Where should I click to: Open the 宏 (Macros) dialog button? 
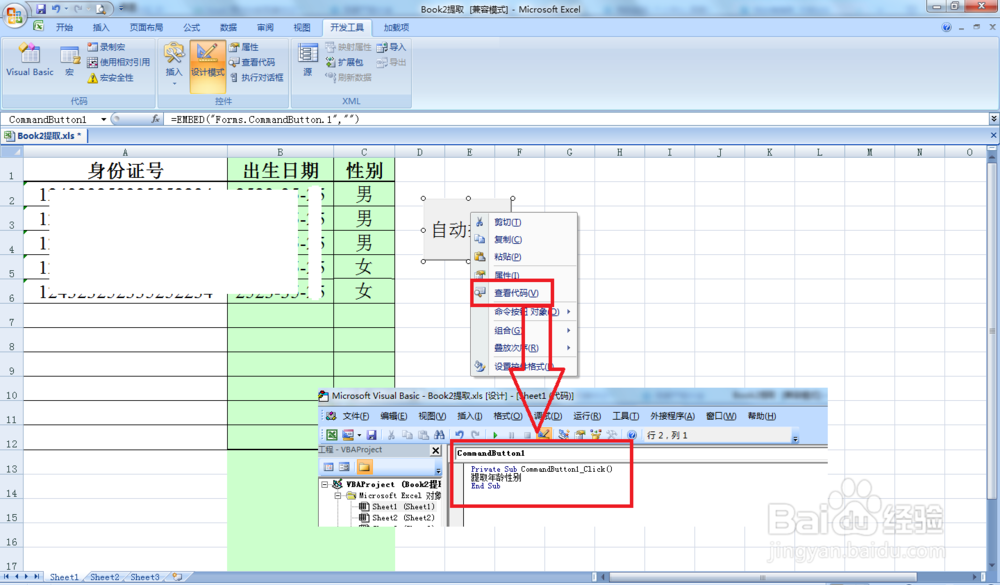click(70, 61)
